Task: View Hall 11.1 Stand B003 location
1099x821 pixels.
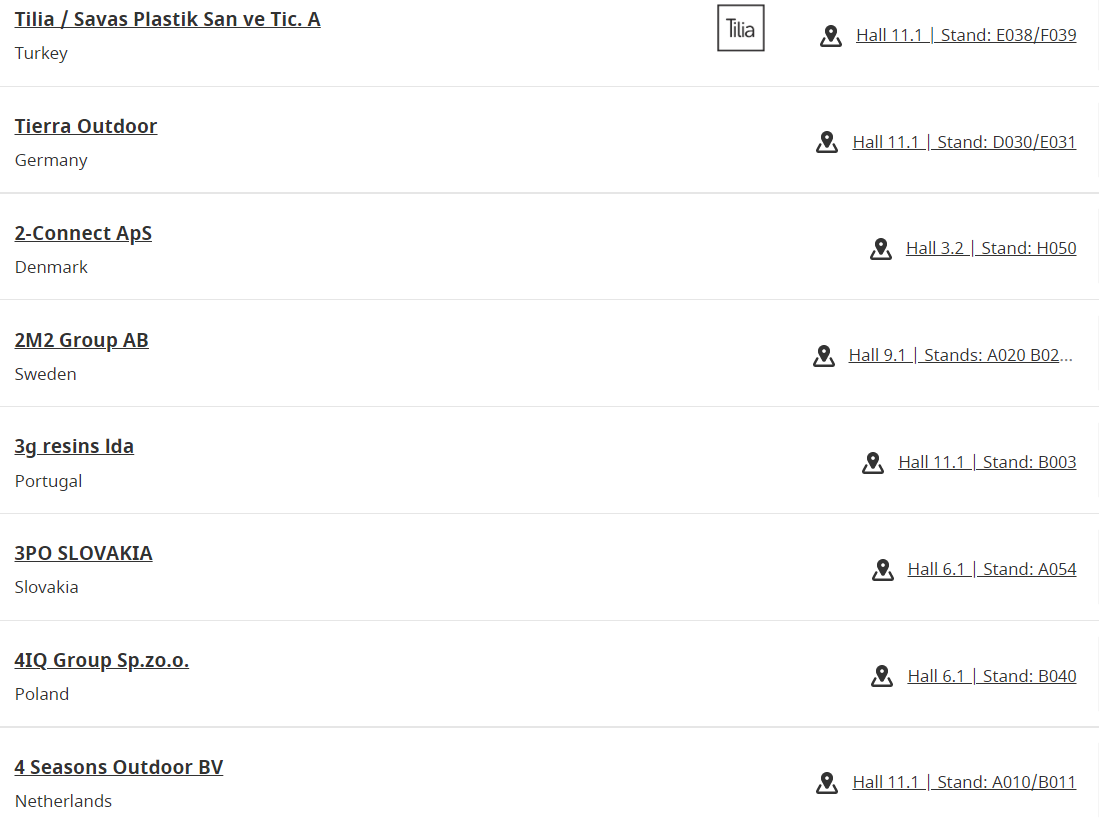Action: (988, 462)
